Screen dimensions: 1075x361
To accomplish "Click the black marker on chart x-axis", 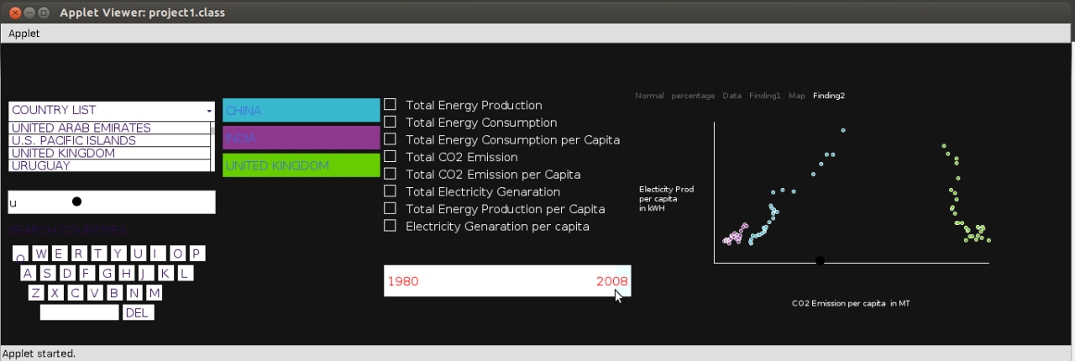I will tap(820, 261).
